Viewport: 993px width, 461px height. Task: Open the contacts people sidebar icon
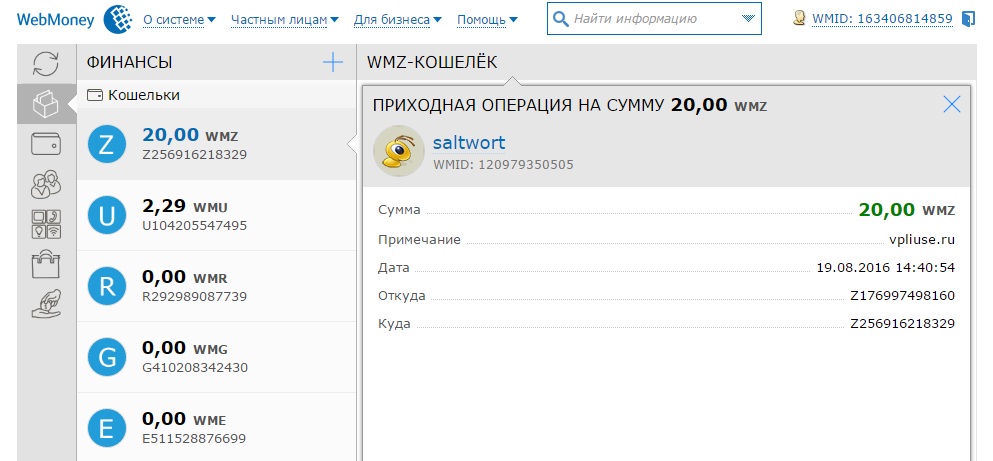(46, 184)
